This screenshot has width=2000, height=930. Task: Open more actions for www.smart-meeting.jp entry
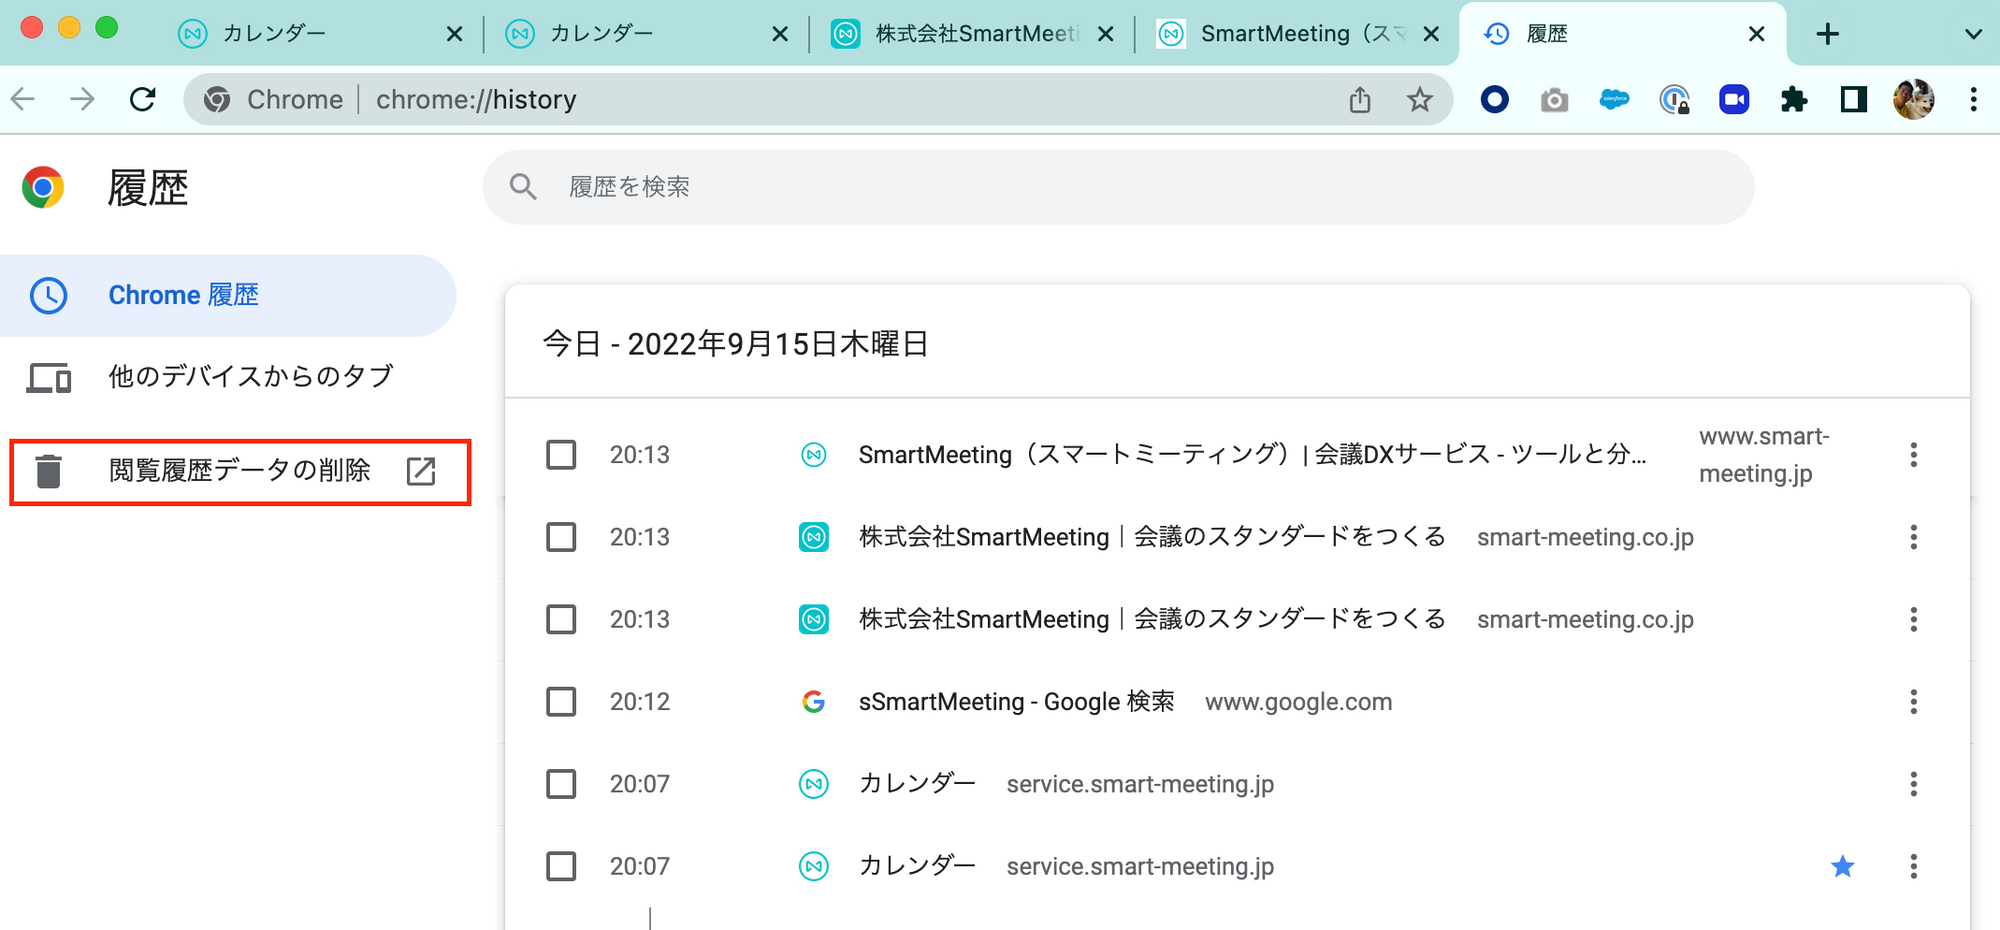coord(1913,455)
